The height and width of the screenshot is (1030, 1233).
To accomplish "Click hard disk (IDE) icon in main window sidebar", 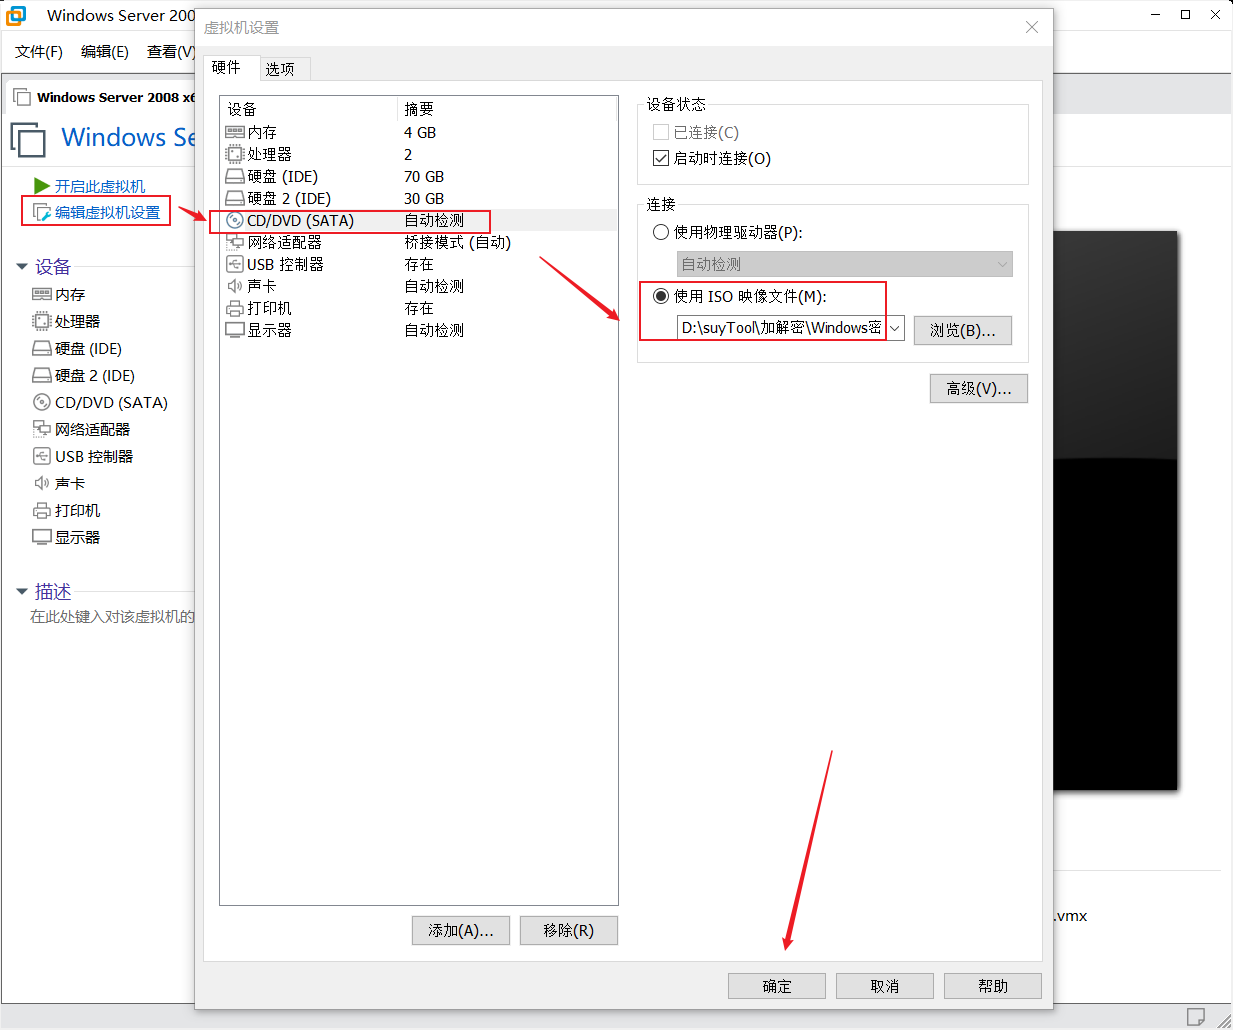I will [x=42, y=348].
